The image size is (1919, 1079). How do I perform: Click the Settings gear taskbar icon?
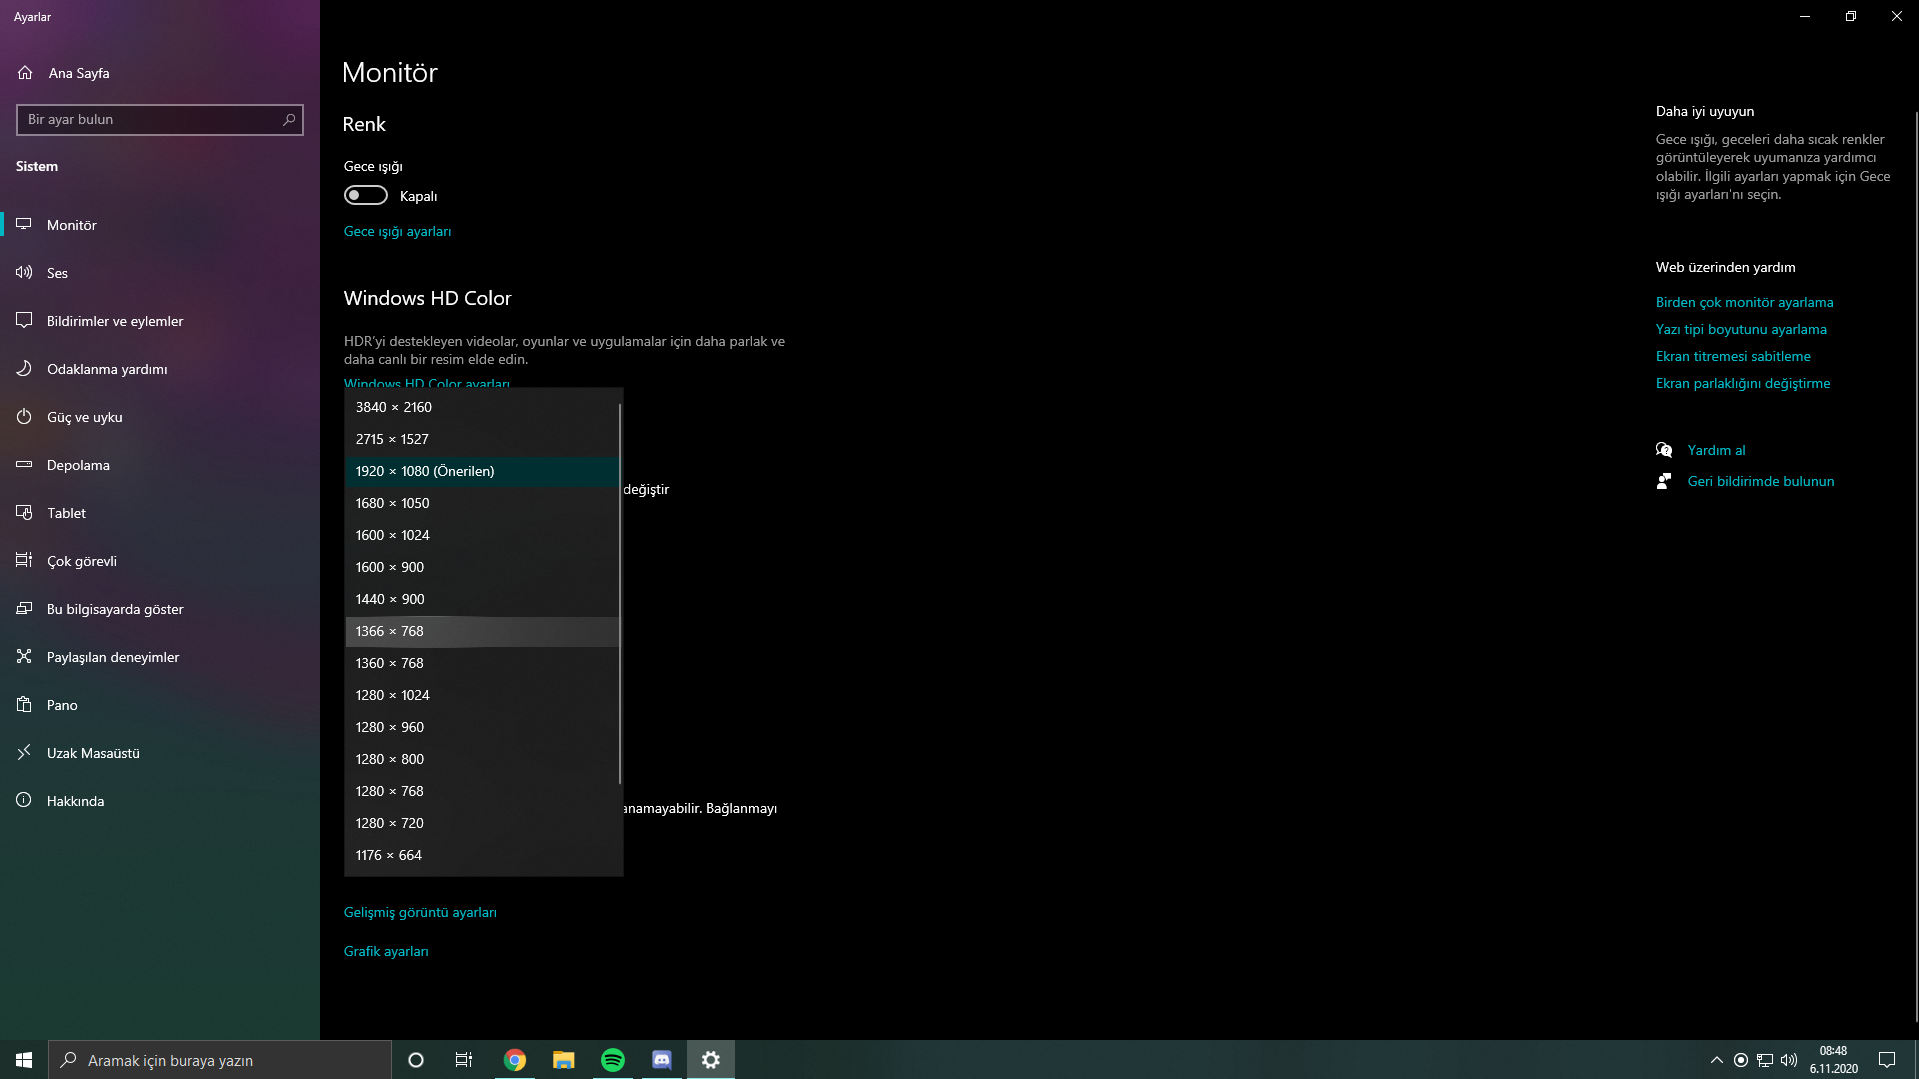coord(711,1060)
